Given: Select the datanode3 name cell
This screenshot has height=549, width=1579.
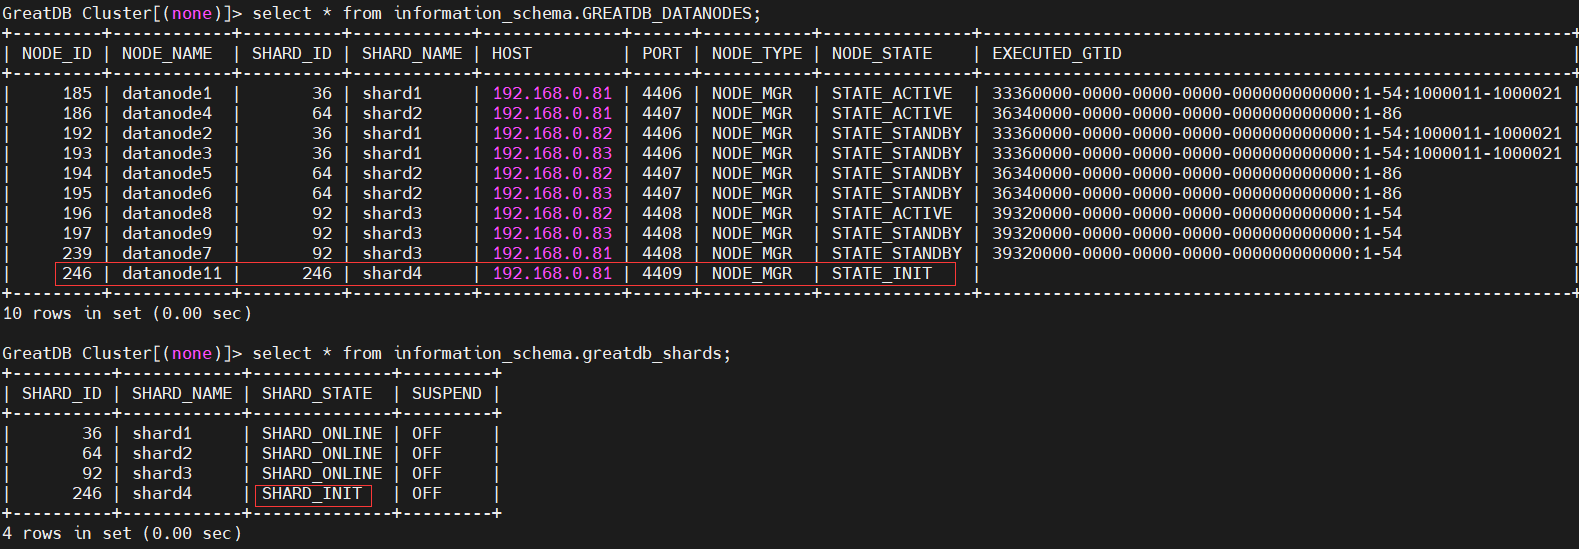Looking at the screenshot, I should [x=167, y=154].
